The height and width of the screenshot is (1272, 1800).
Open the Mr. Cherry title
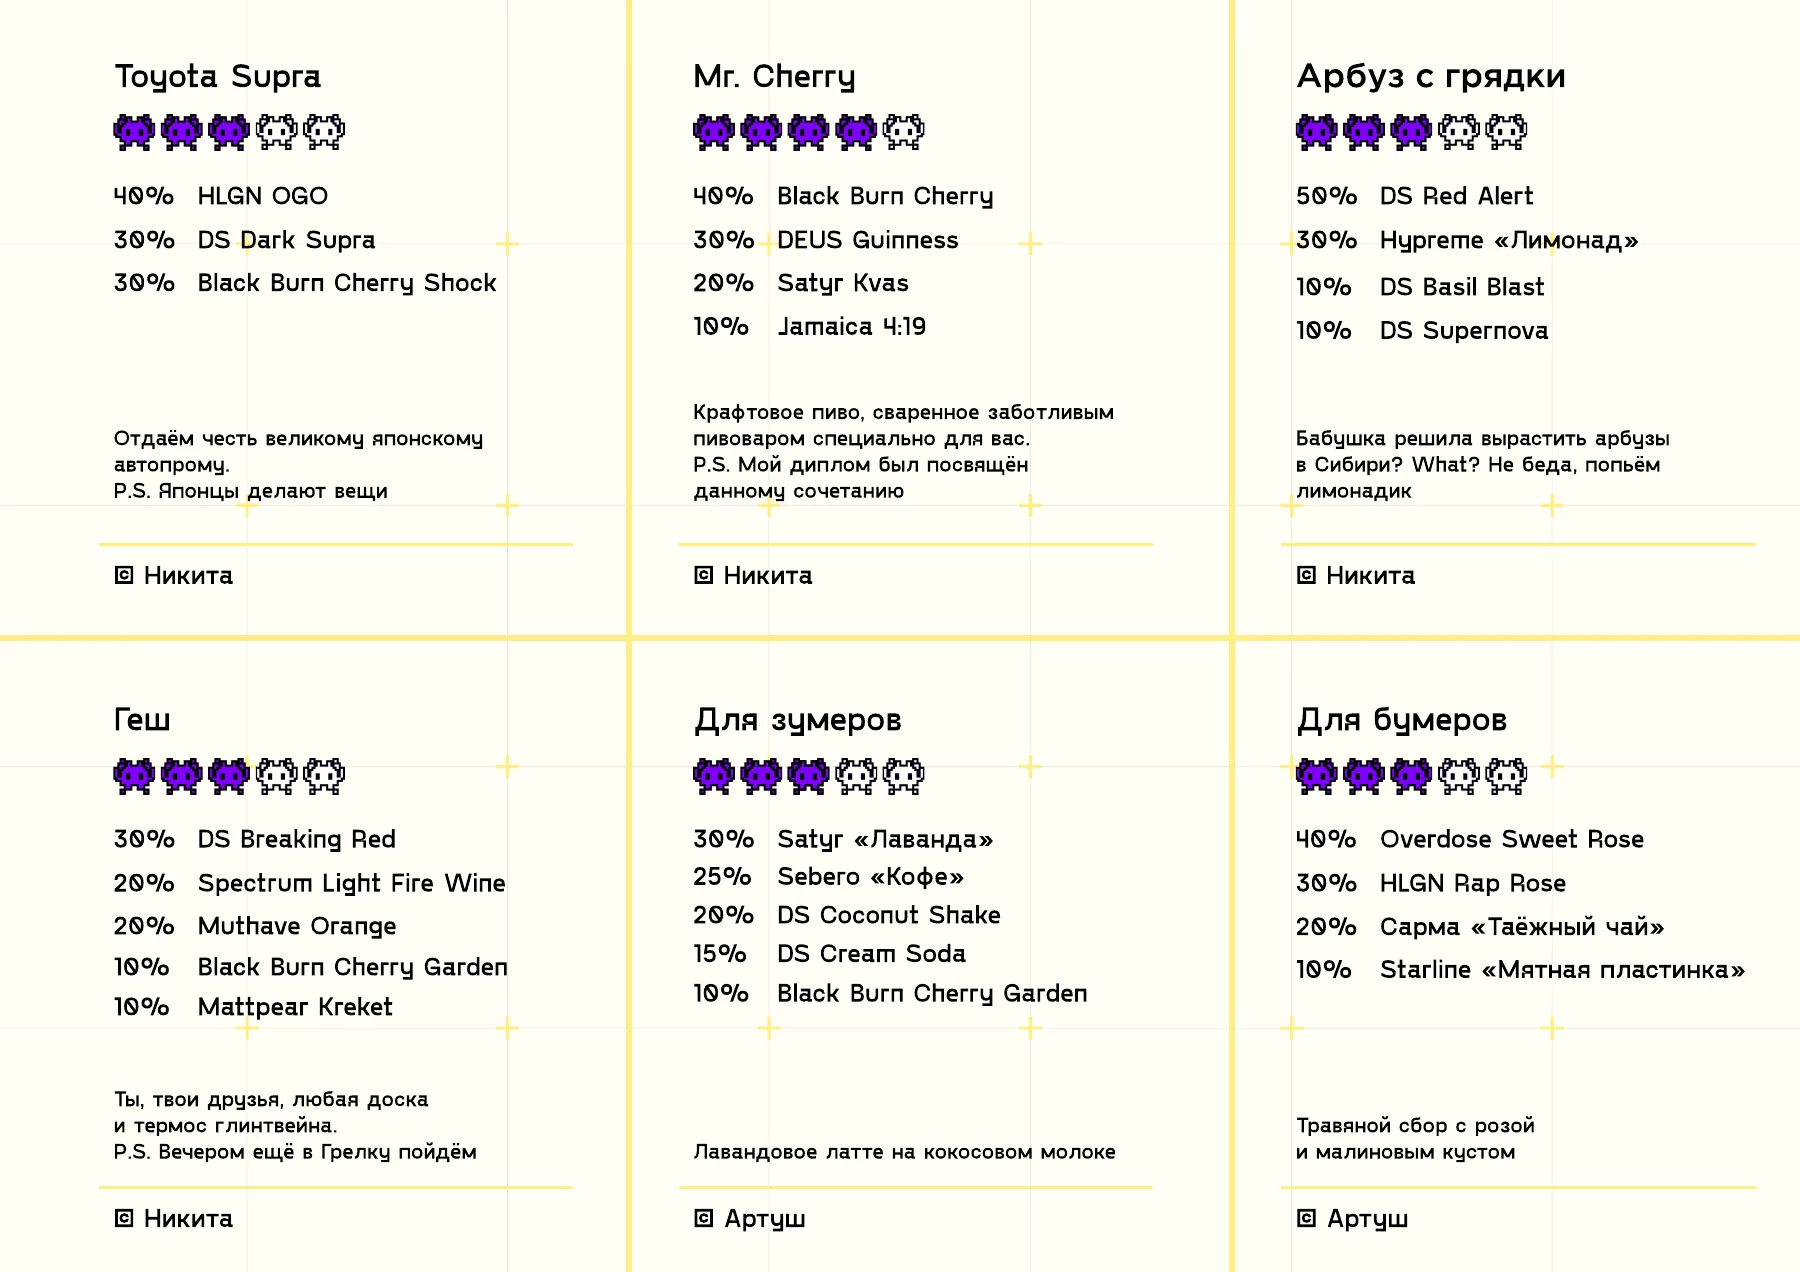[x=774, y=77]
